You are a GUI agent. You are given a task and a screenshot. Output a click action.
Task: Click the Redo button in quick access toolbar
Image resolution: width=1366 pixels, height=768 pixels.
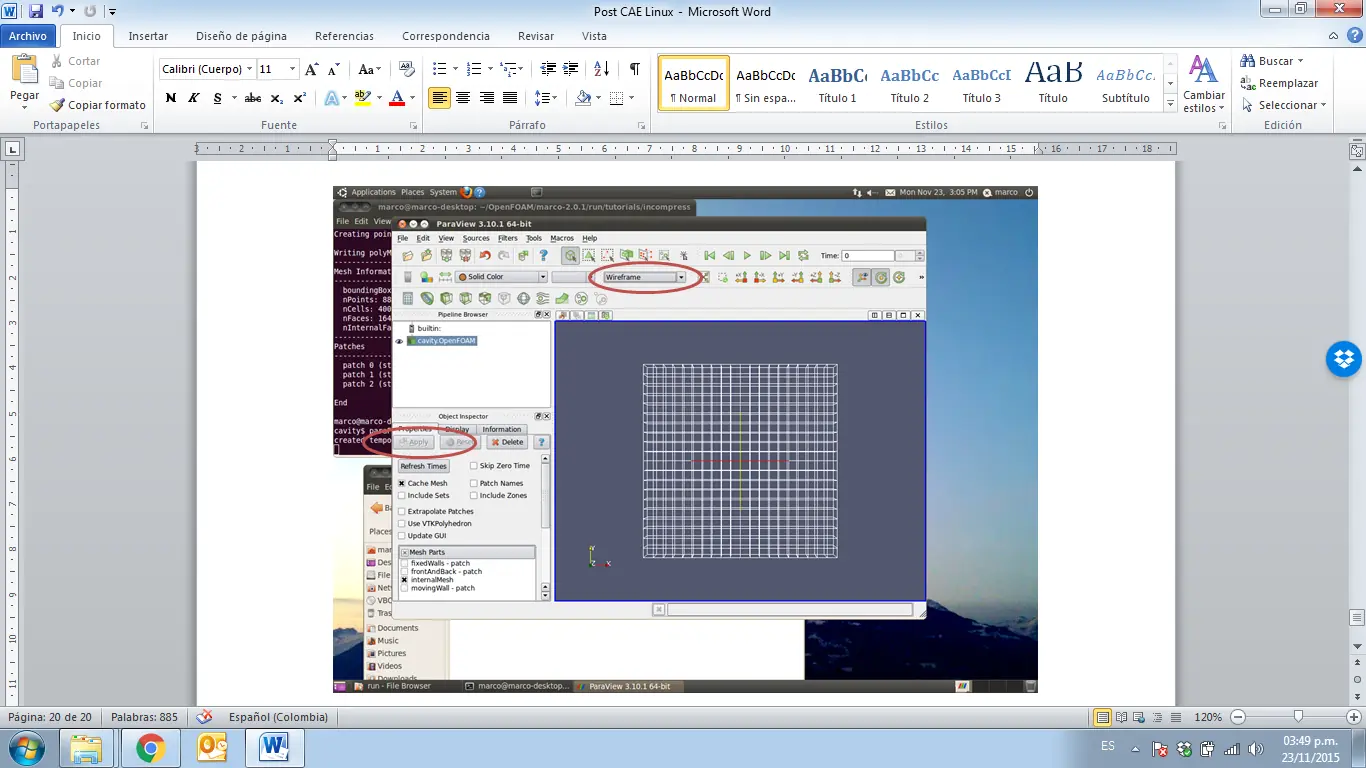click(90, 12)
